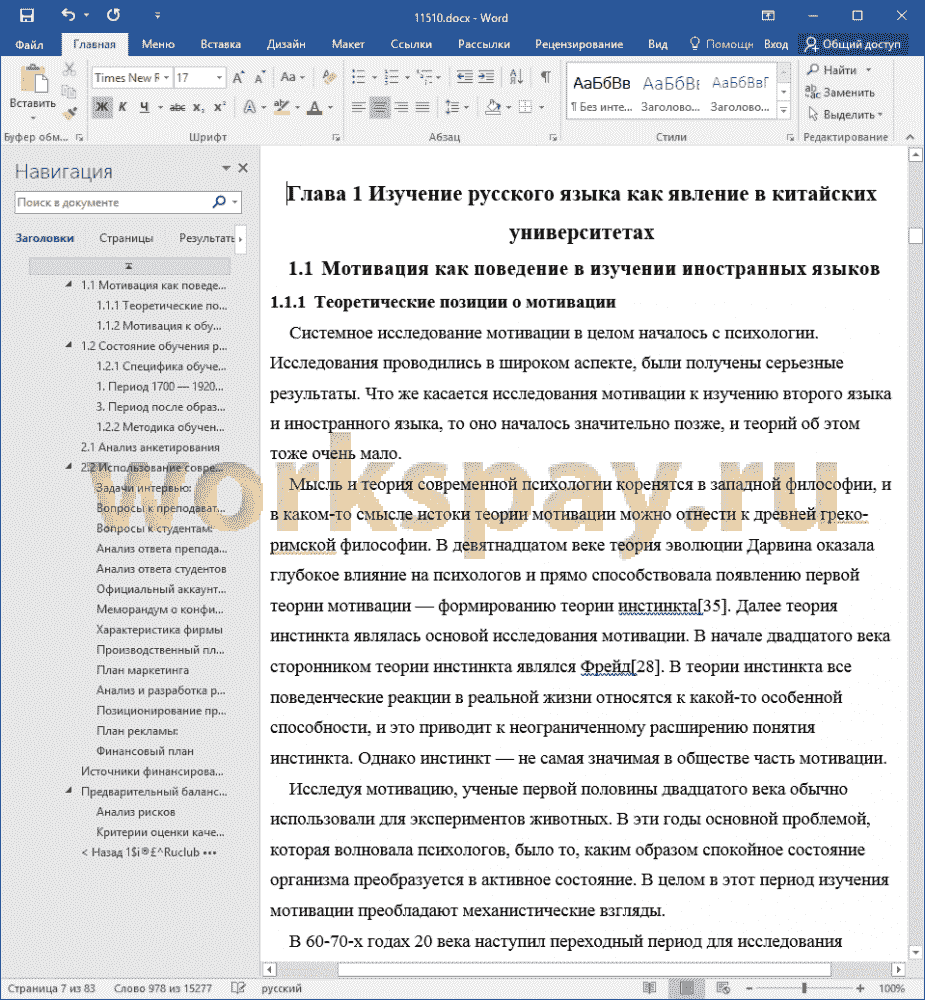The height and width of the screenshot is (1000, 925).
Task: Decrease font size with the shrink-font icon
Action: point(259,78)
